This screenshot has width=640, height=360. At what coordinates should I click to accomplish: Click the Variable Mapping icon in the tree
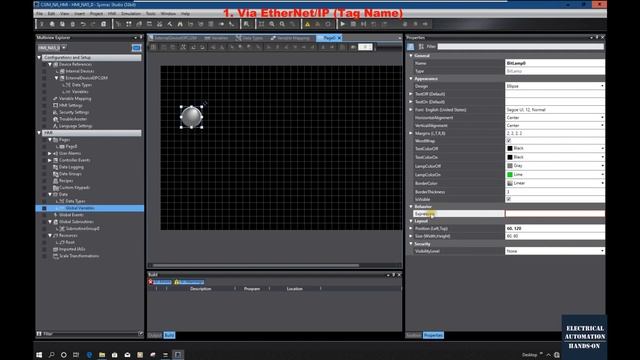(55, 98)
